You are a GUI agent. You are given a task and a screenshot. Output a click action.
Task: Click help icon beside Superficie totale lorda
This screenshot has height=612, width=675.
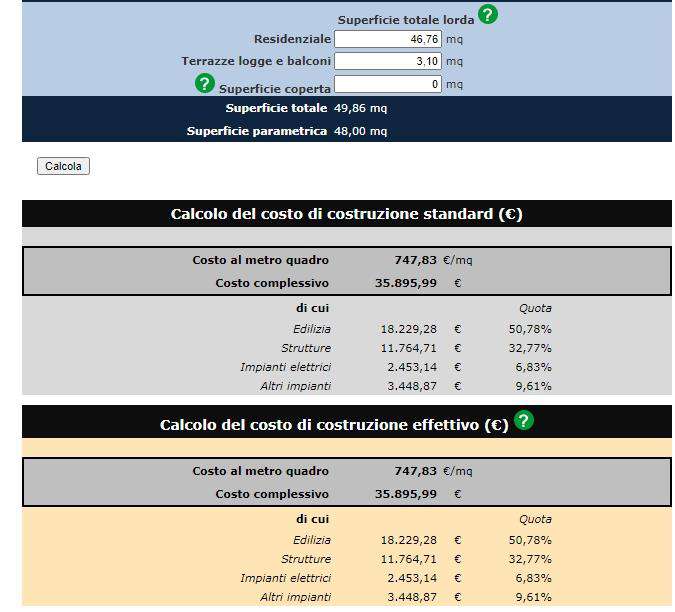[x=487, y=15]
